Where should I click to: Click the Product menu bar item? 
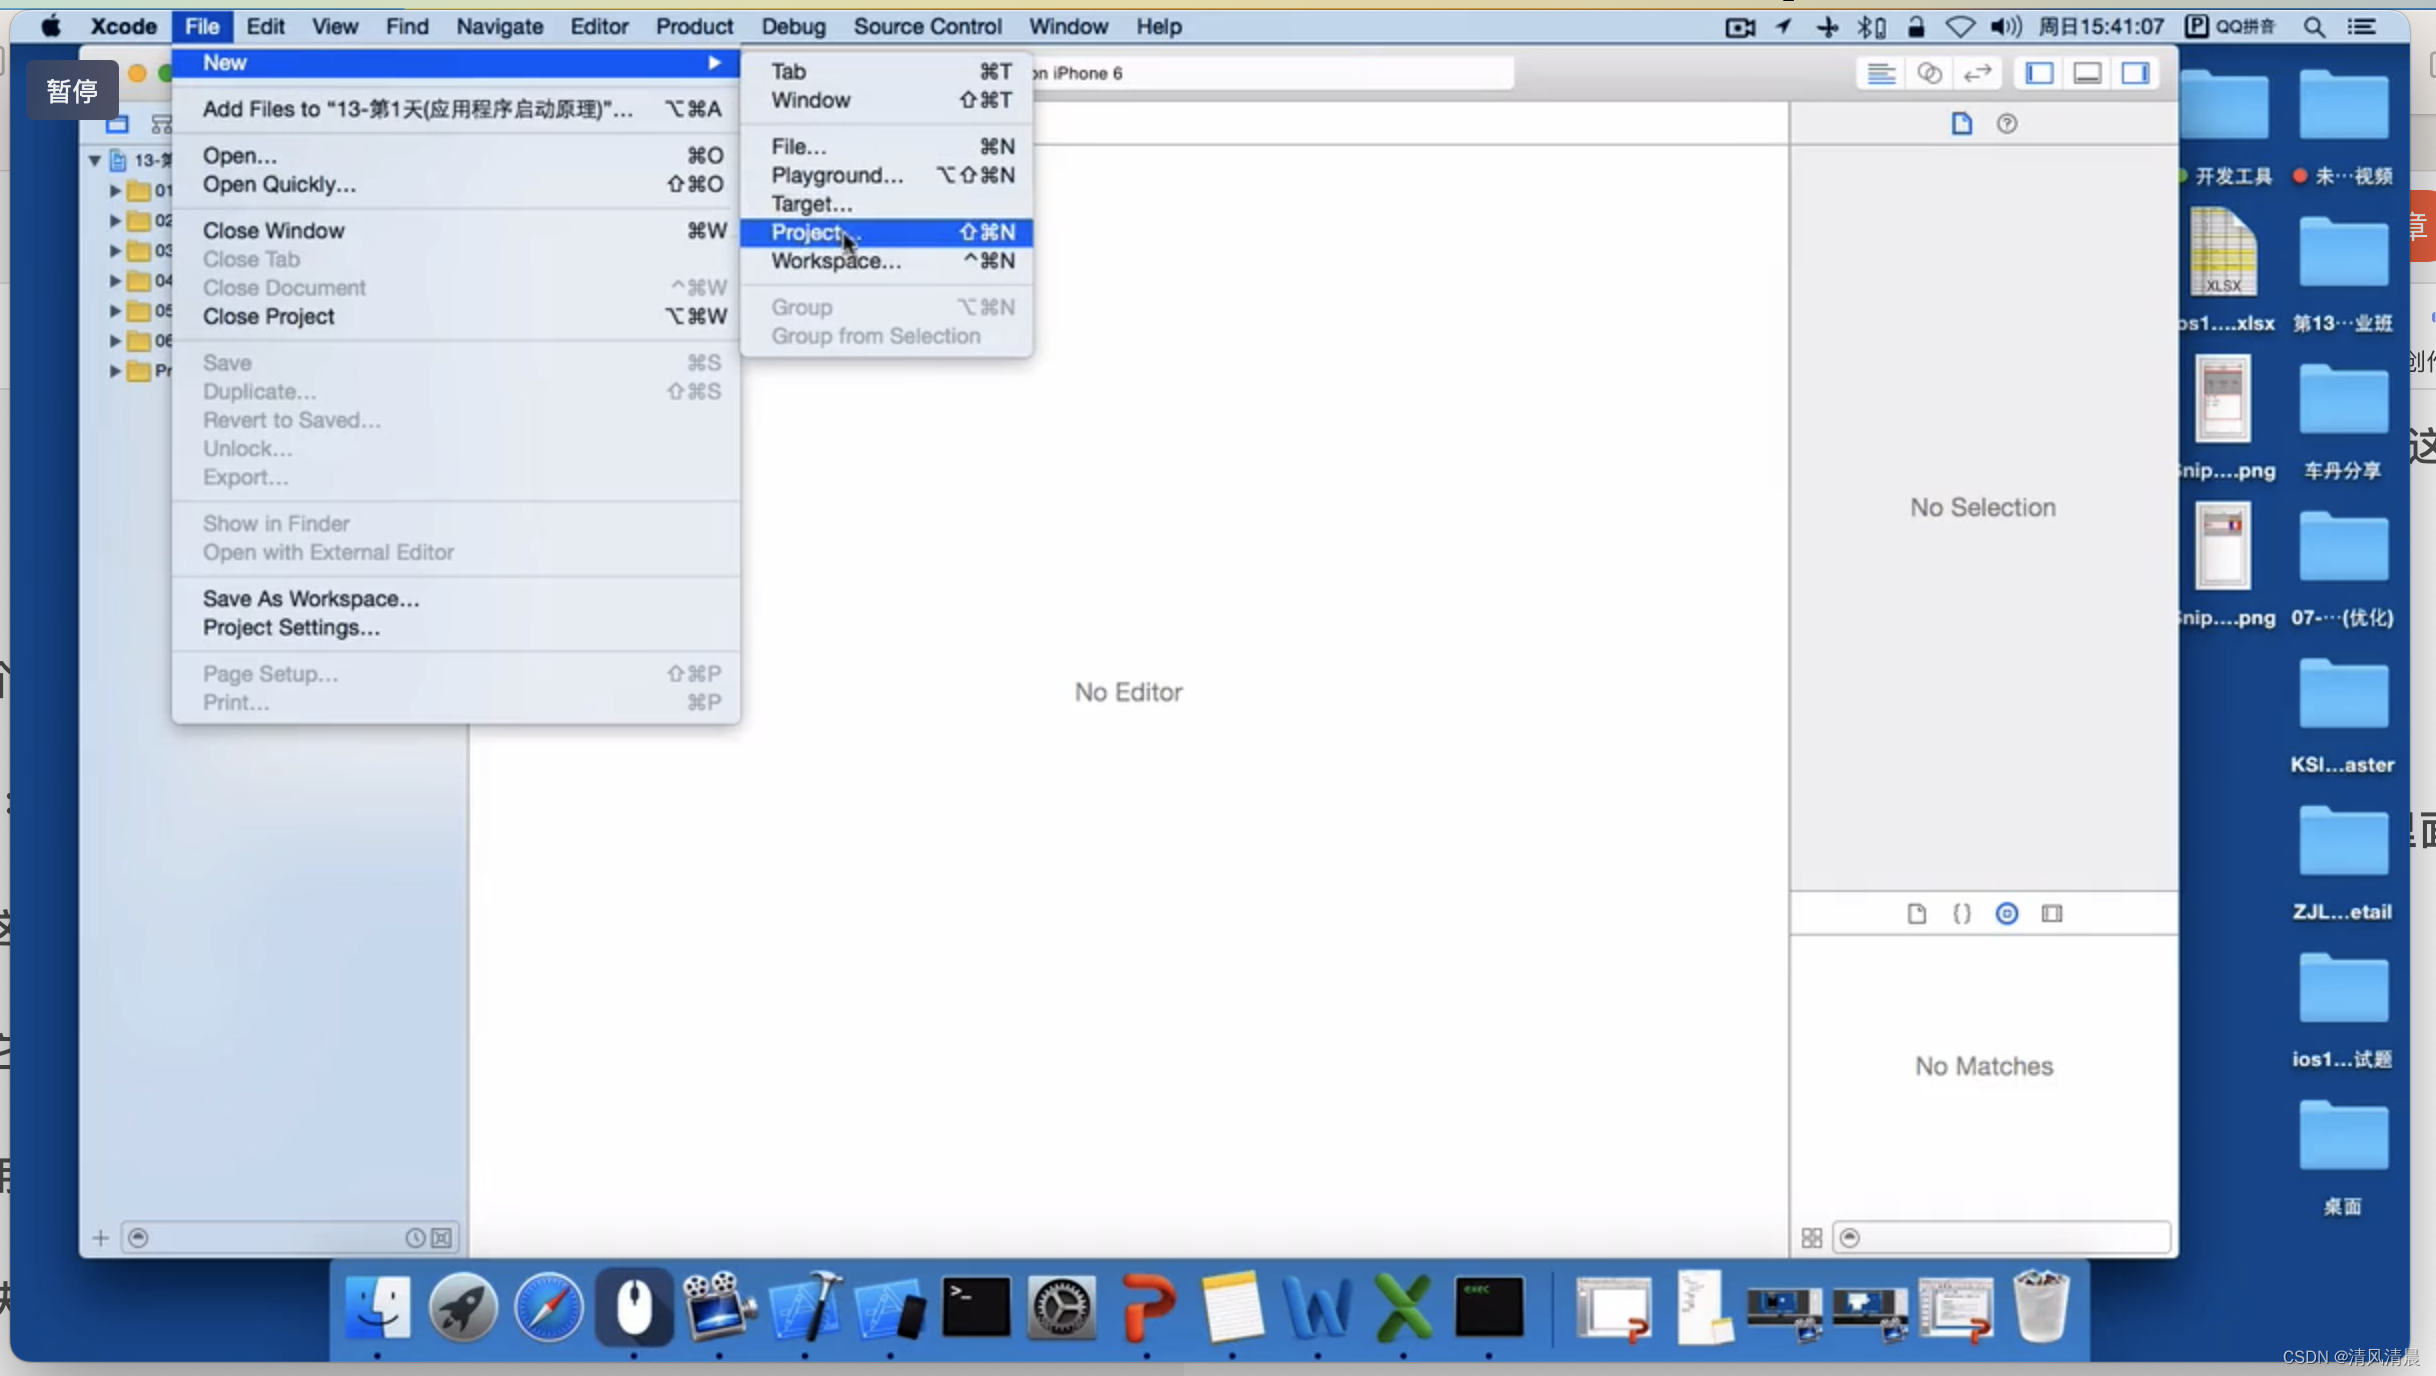(x=694, y=27)
